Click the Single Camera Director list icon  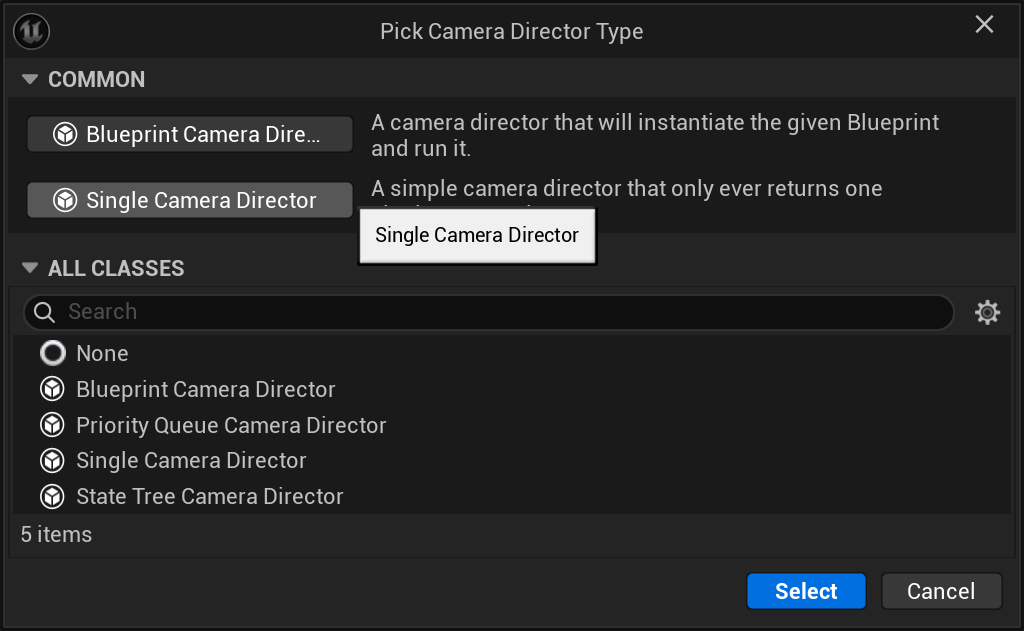(x=52, y=460)
